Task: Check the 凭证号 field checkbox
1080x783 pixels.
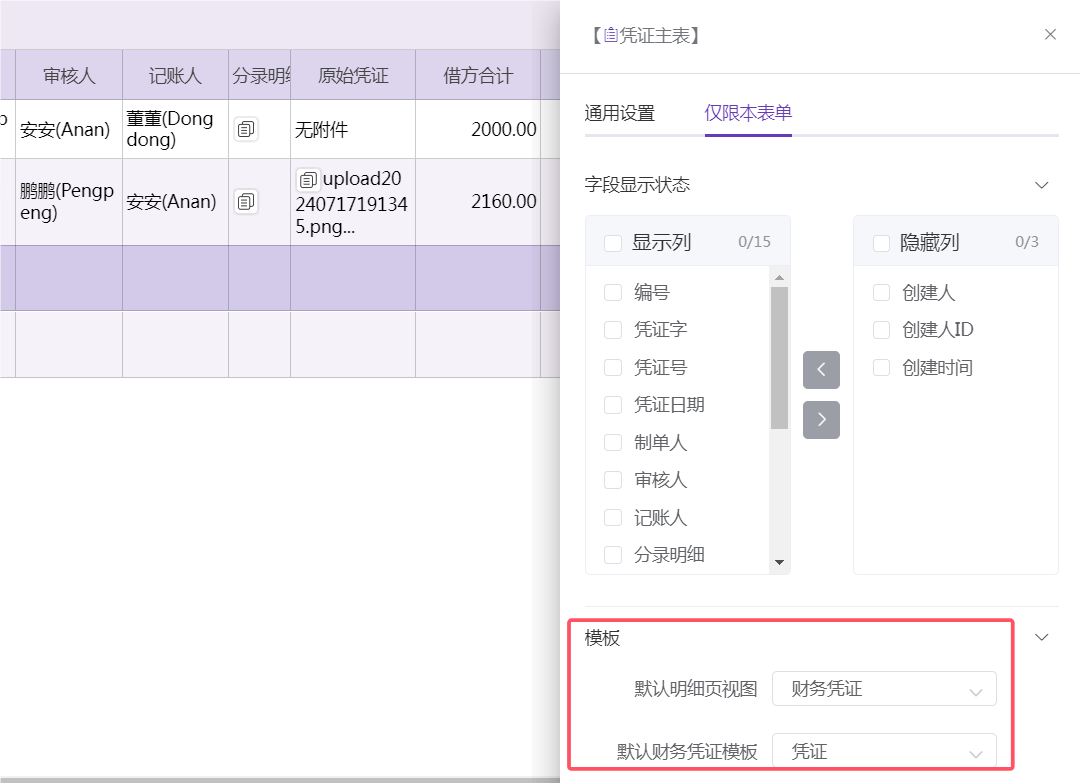Action: (x=613, y=368)
